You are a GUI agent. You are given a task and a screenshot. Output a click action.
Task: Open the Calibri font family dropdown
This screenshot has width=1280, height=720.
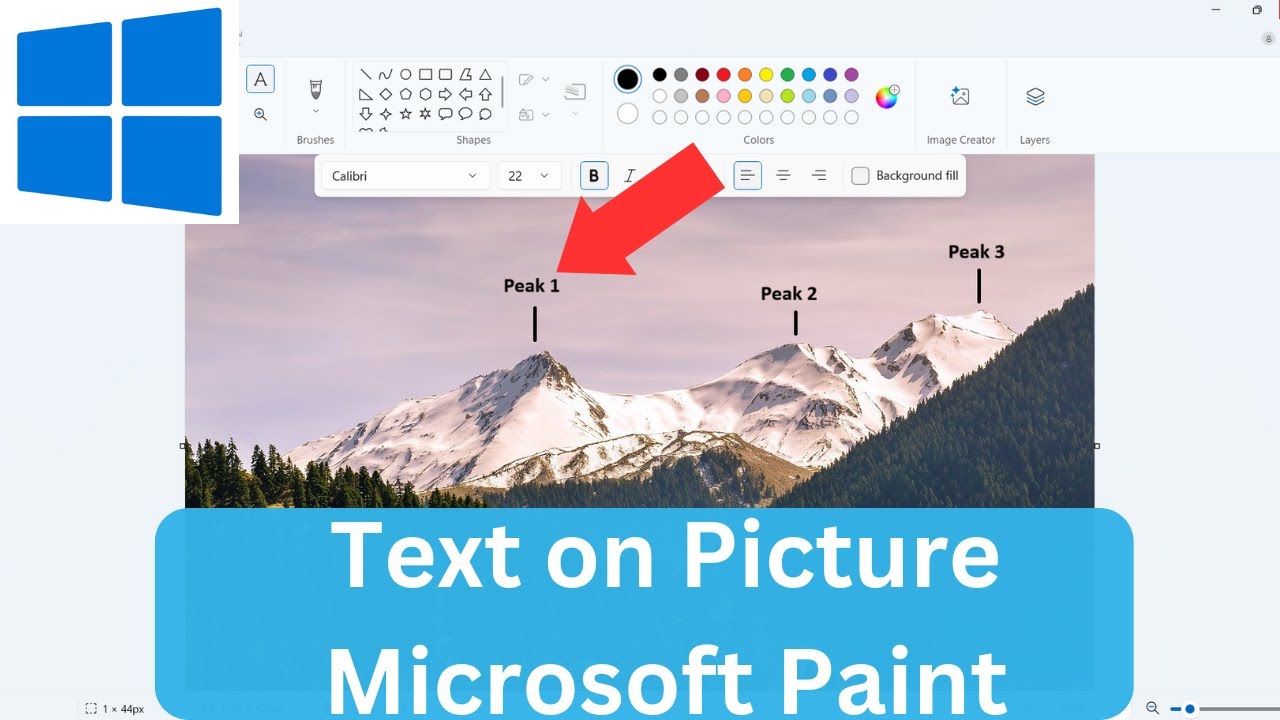tap(405, 176)
